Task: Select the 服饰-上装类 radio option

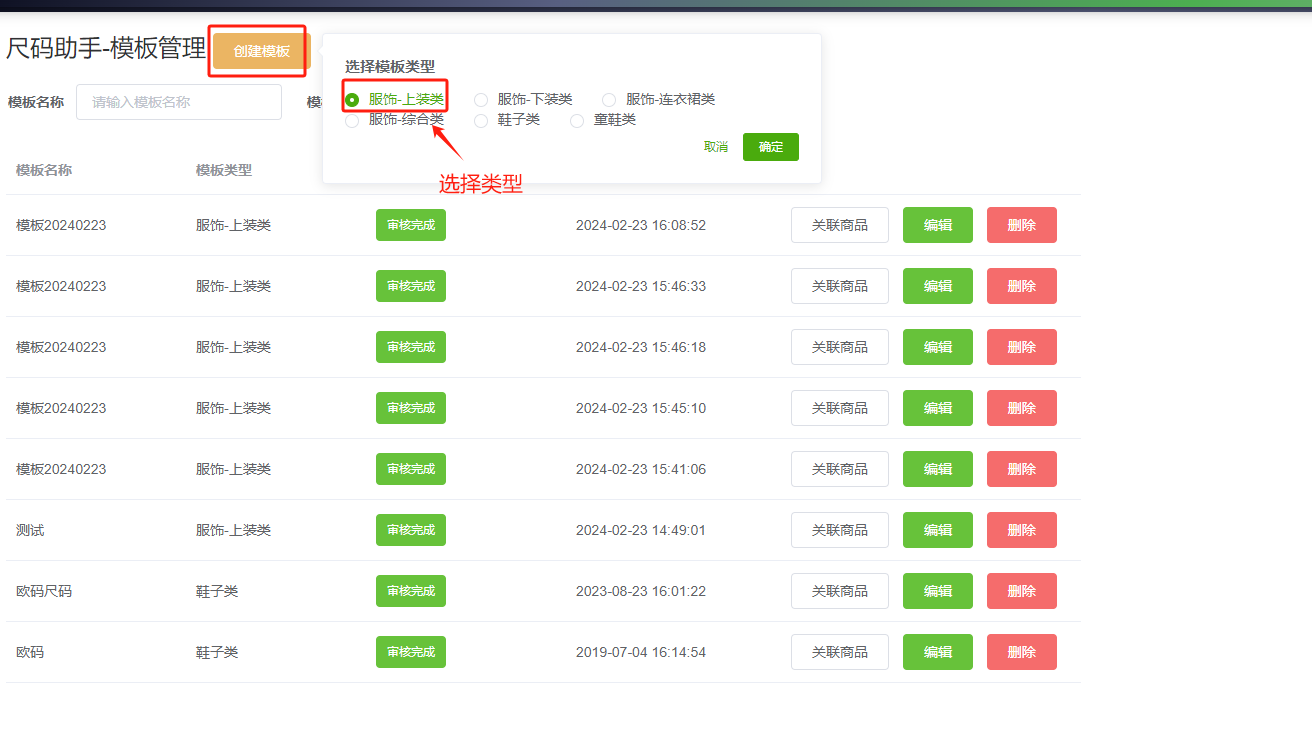Action: coord(352,100)
